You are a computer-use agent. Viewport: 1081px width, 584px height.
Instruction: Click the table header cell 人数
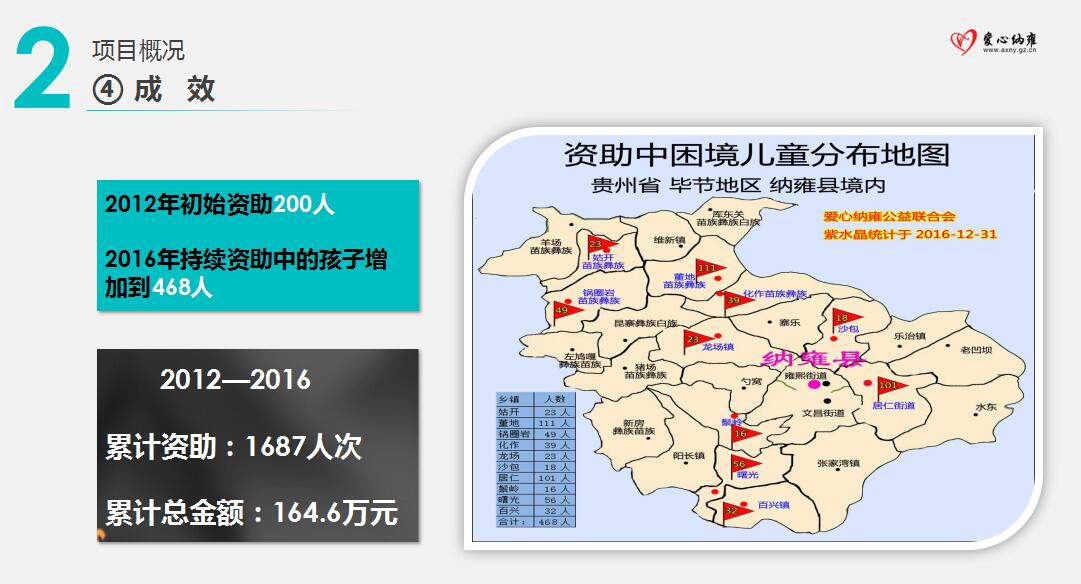pyautogui.click(x=555, y=399)
